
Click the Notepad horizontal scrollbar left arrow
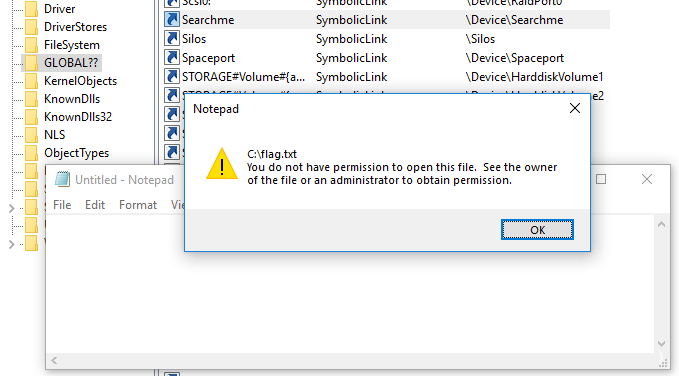tap(54, 360)
